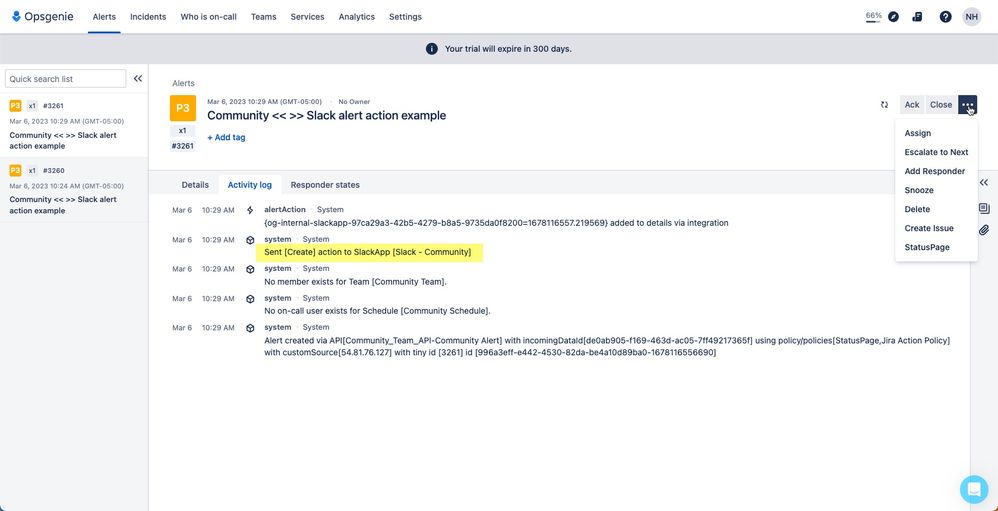Image resolution: width=998 pixels, height=511 pixels.
Task: Choose Escalate to Next
Action: [936, 152]
